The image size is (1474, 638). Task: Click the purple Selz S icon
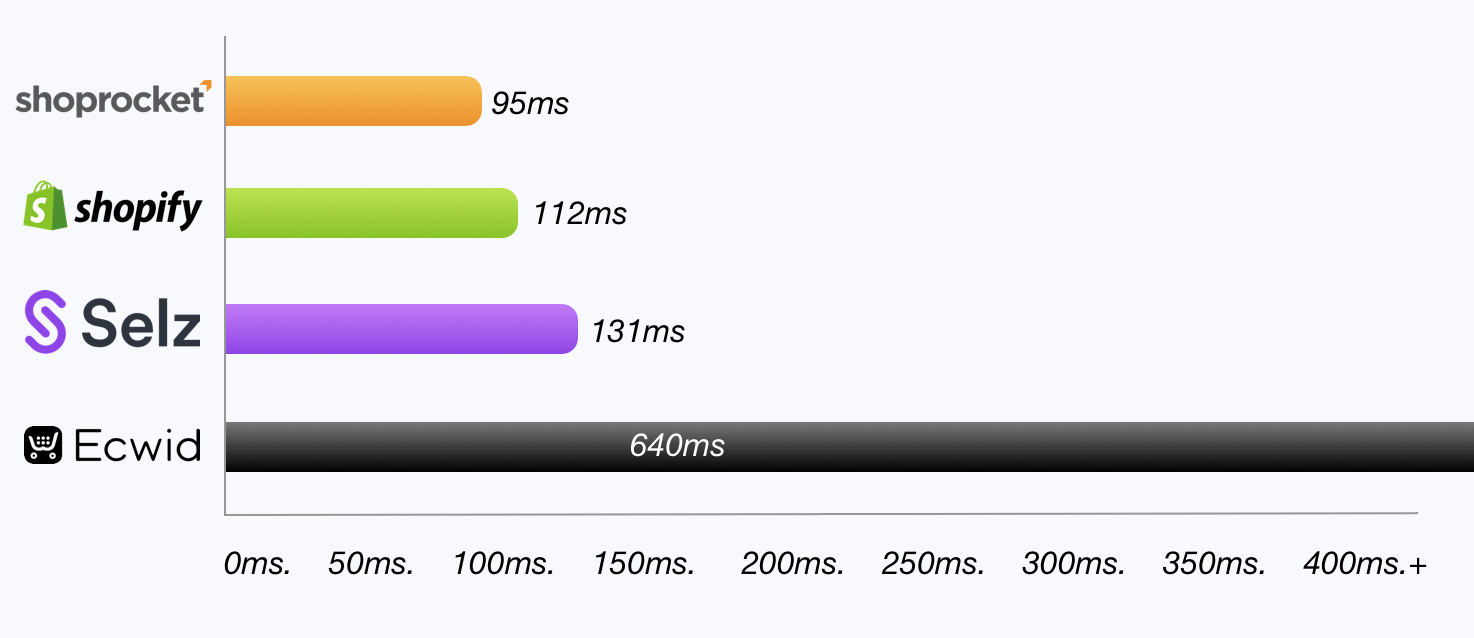(x=45, y=322)
